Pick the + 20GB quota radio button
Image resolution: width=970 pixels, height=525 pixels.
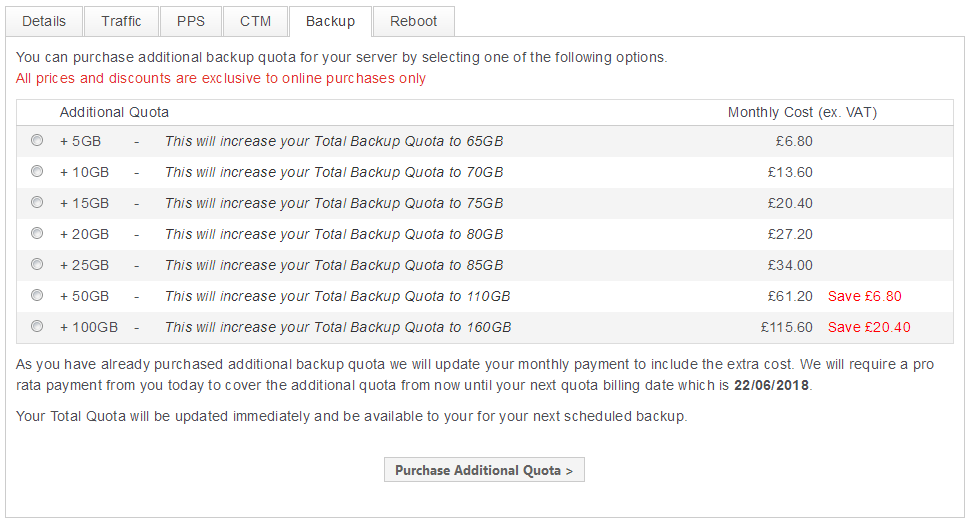tap(37, 234)
